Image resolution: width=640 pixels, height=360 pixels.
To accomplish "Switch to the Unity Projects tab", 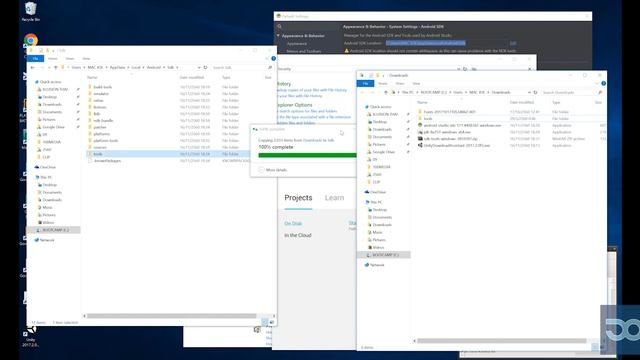I will [298, 198].
